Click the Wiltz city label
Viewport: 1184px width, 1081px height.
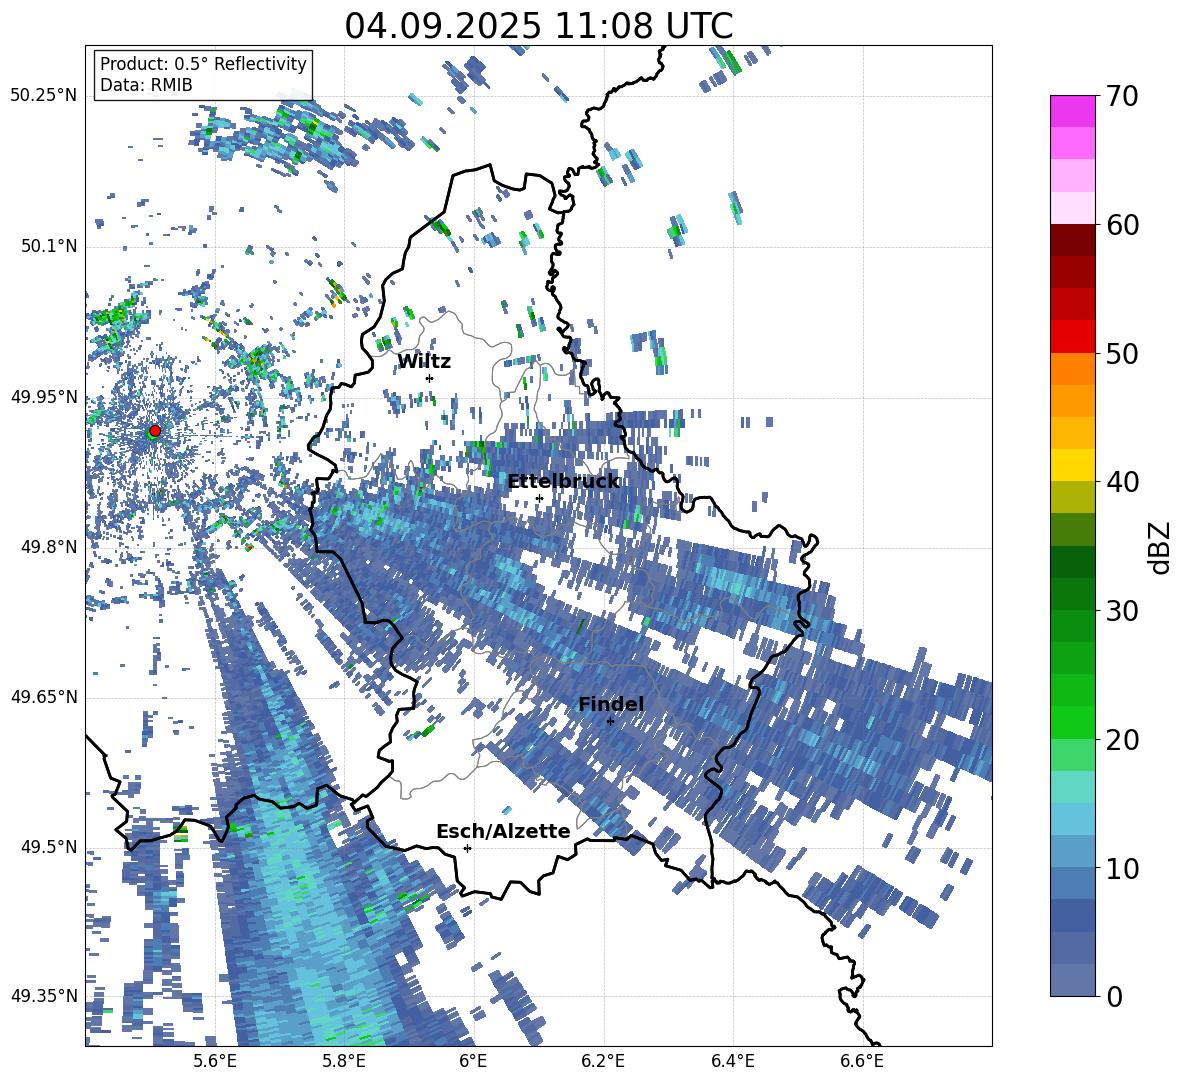[x=424, y=362]
